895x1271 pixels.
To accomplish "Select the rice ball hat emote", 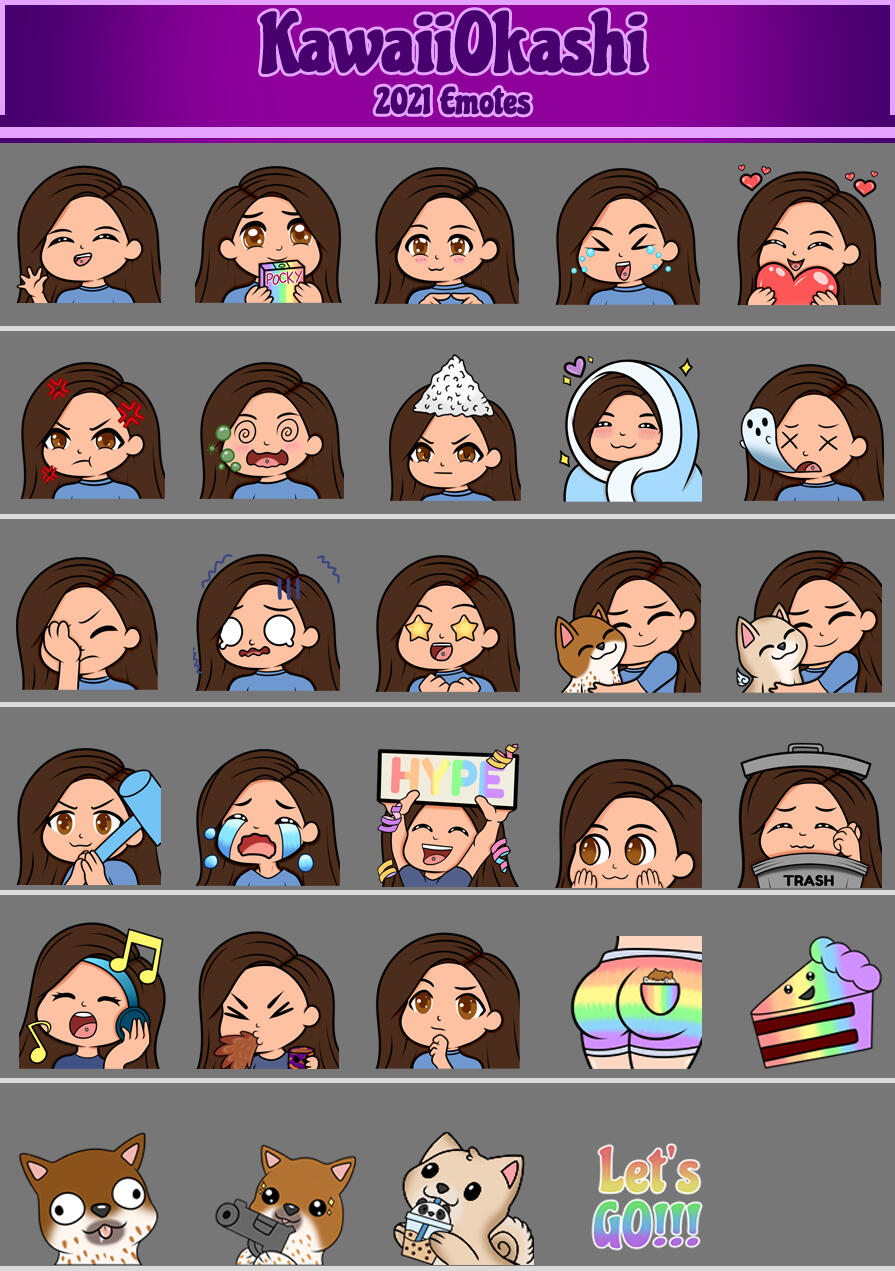I will pyautogui.click(x=454, y=429).
